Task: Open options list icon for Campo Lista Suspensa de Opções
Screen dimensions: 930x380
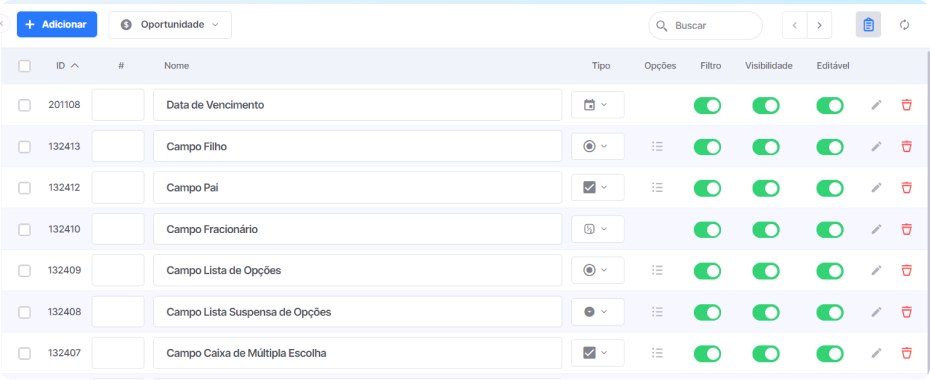Action: [x=657, y=311]
